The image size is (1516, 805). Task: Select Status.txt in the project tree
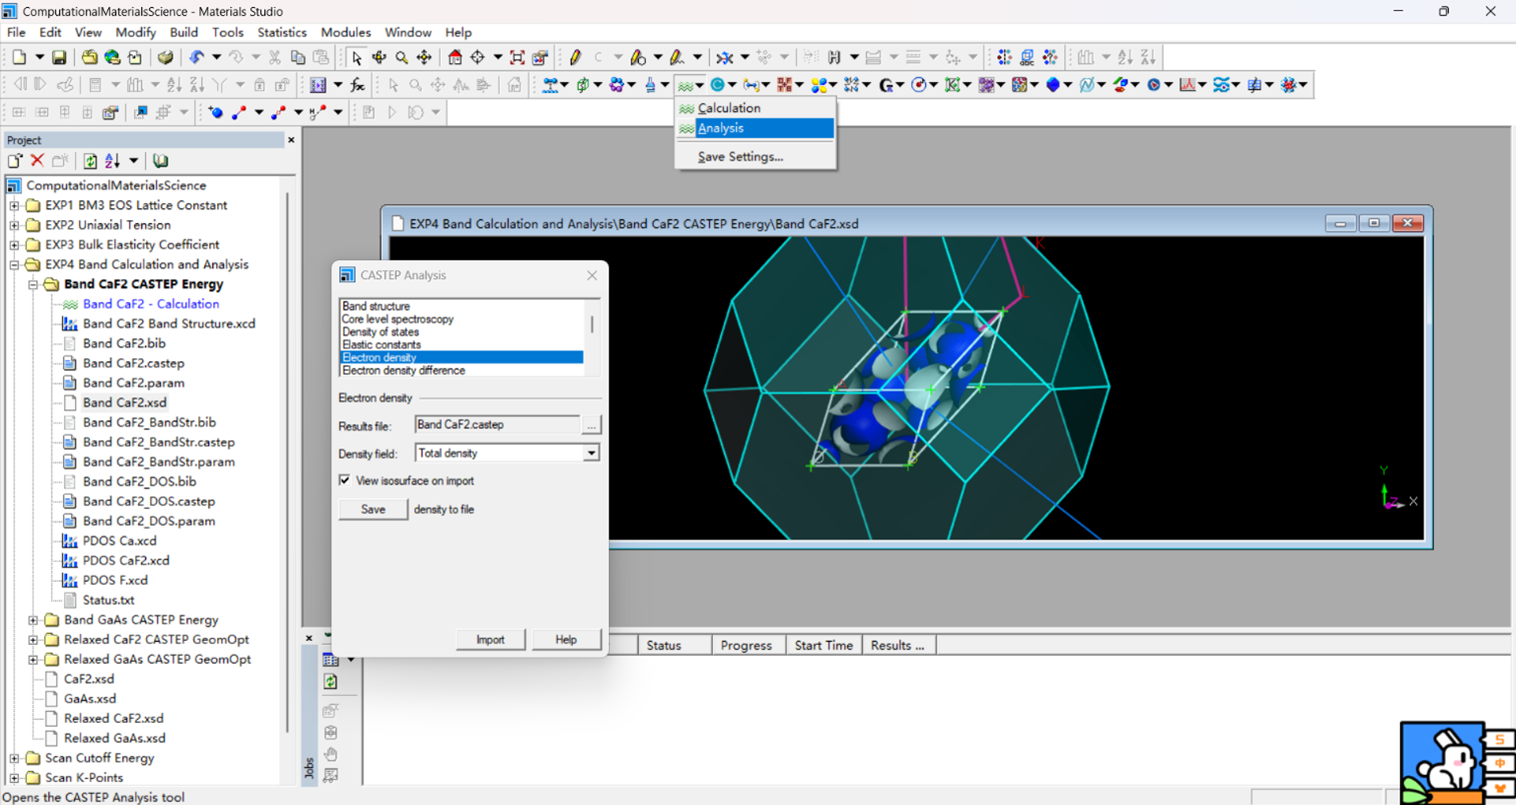coord(108,600)
